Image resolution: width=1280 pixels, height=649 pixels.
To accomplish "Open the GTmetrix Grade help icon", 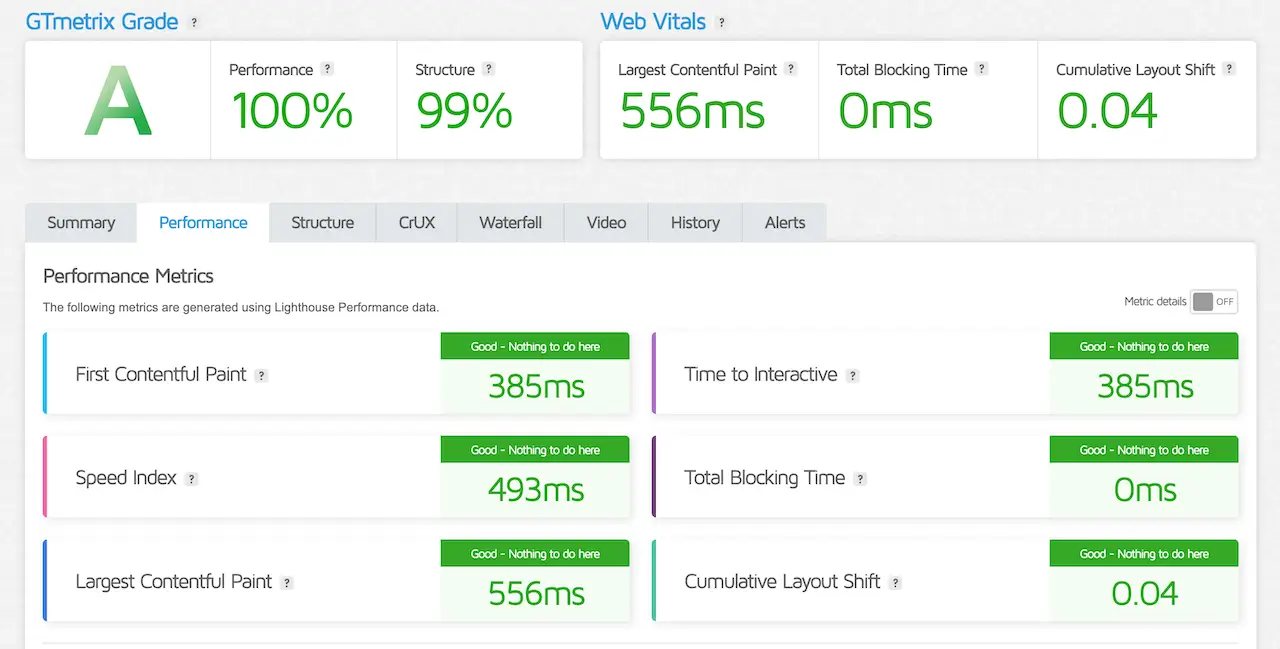I will click(196, 21).
